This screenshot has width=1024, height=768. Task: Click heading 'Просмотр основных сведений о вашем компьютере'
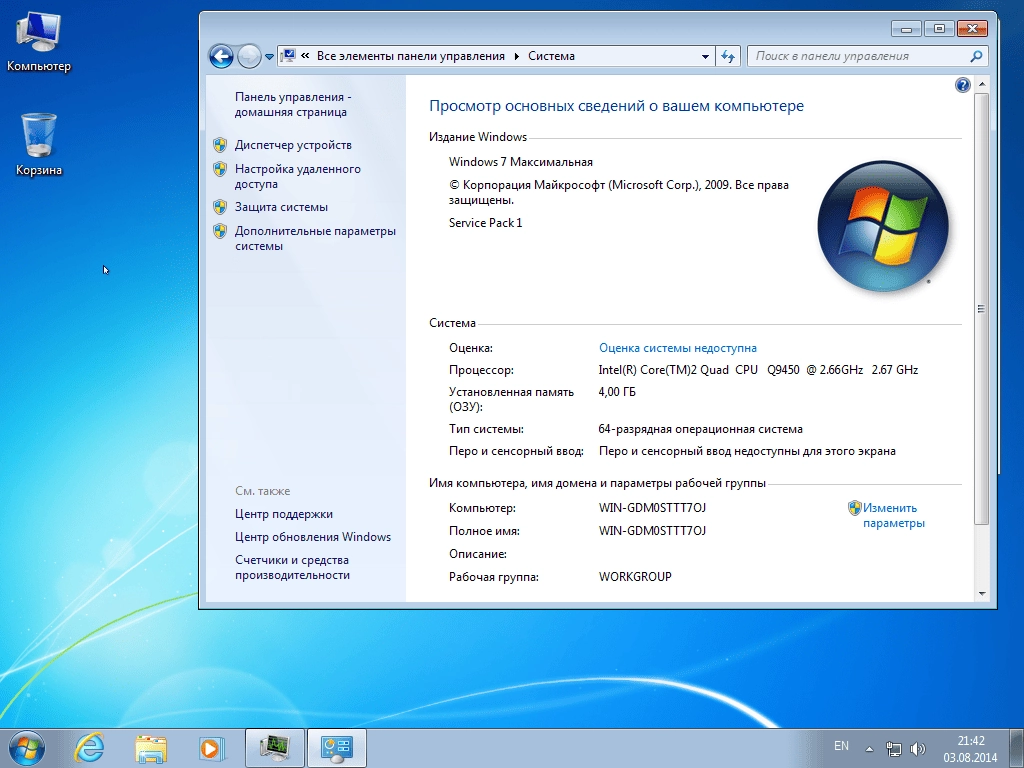[616, 106]
